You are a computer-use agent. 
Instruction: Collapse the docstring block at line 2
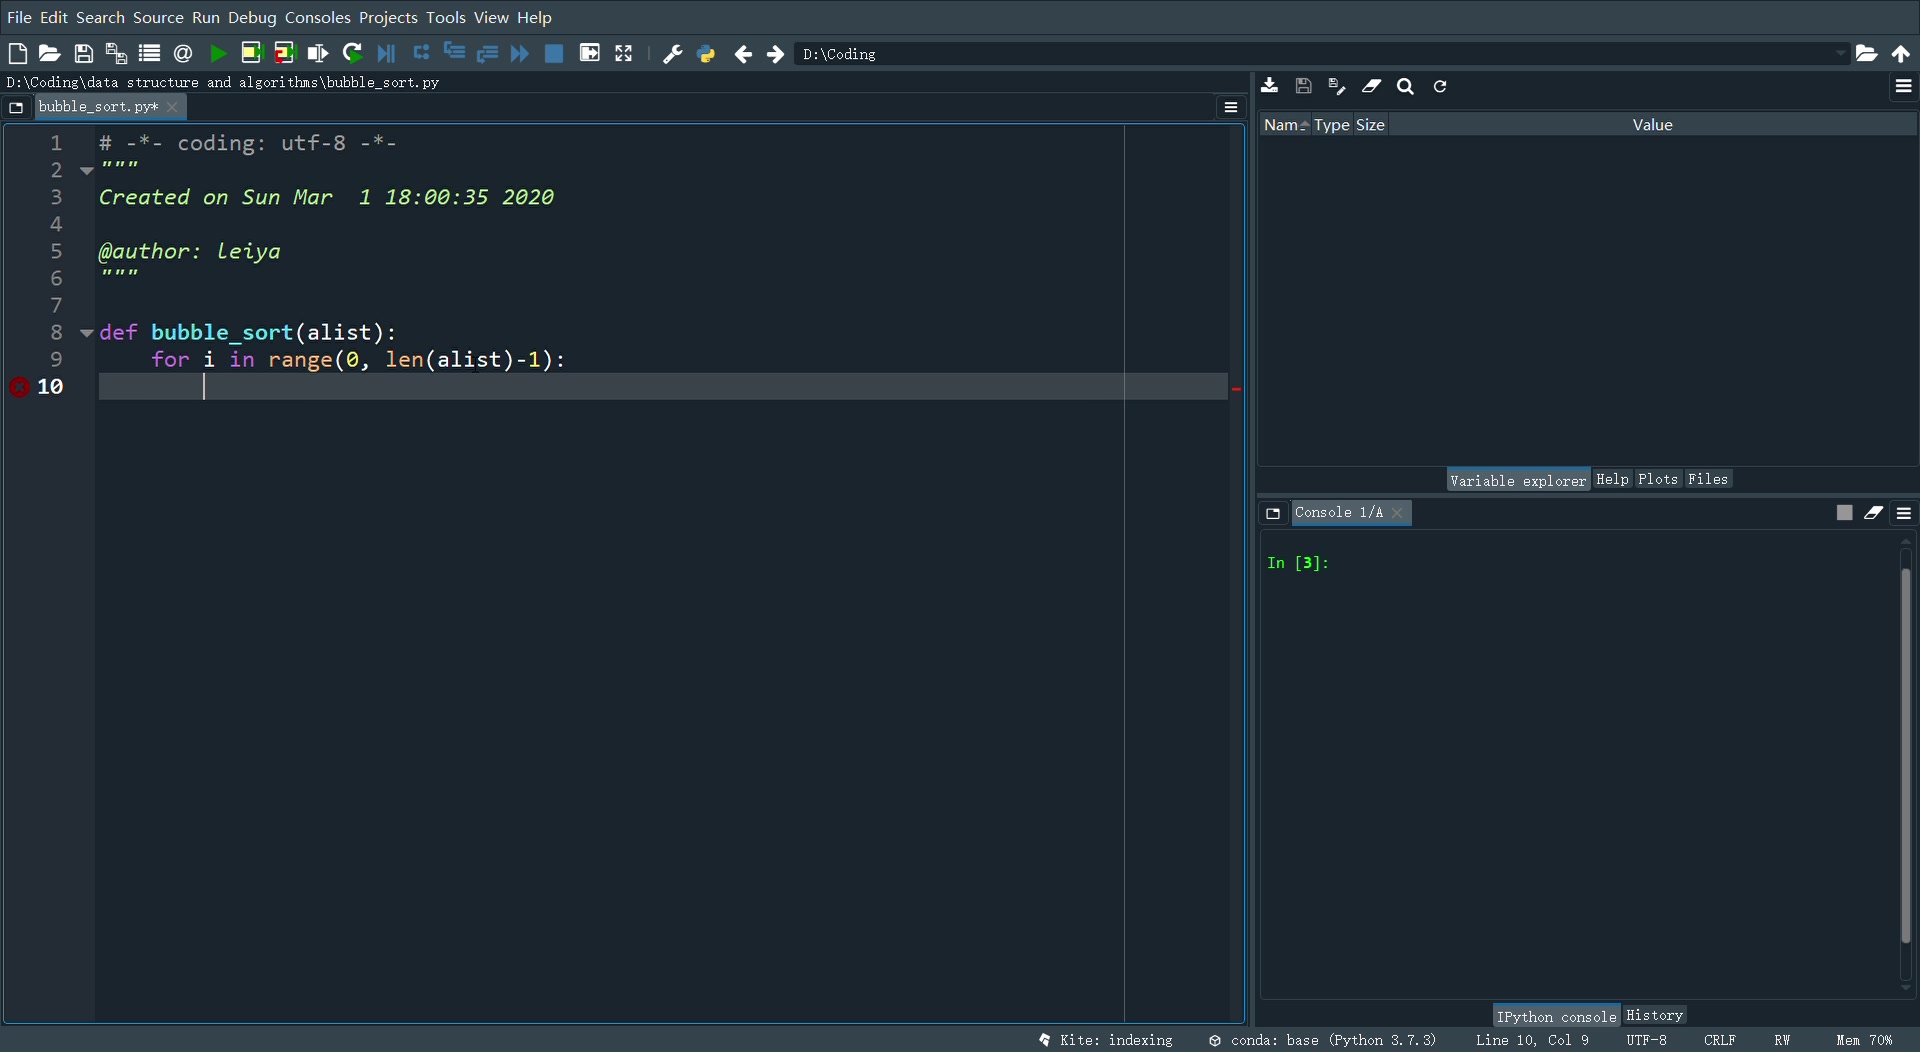tap(86, 170)
